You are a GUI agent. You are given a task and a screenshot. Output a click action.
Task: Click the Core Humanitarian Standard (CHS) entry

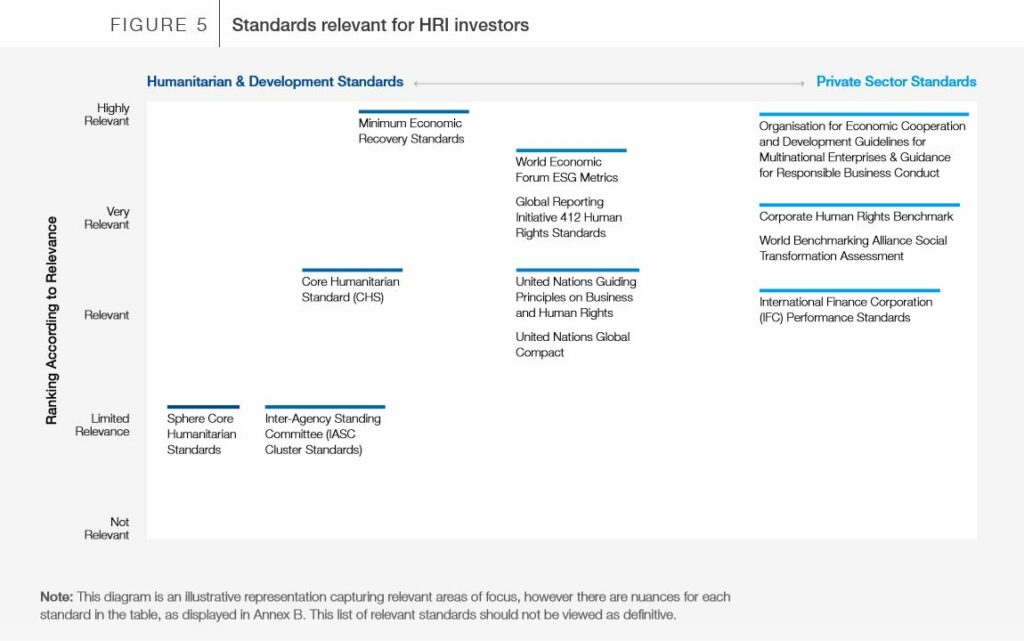click(350, 289)
